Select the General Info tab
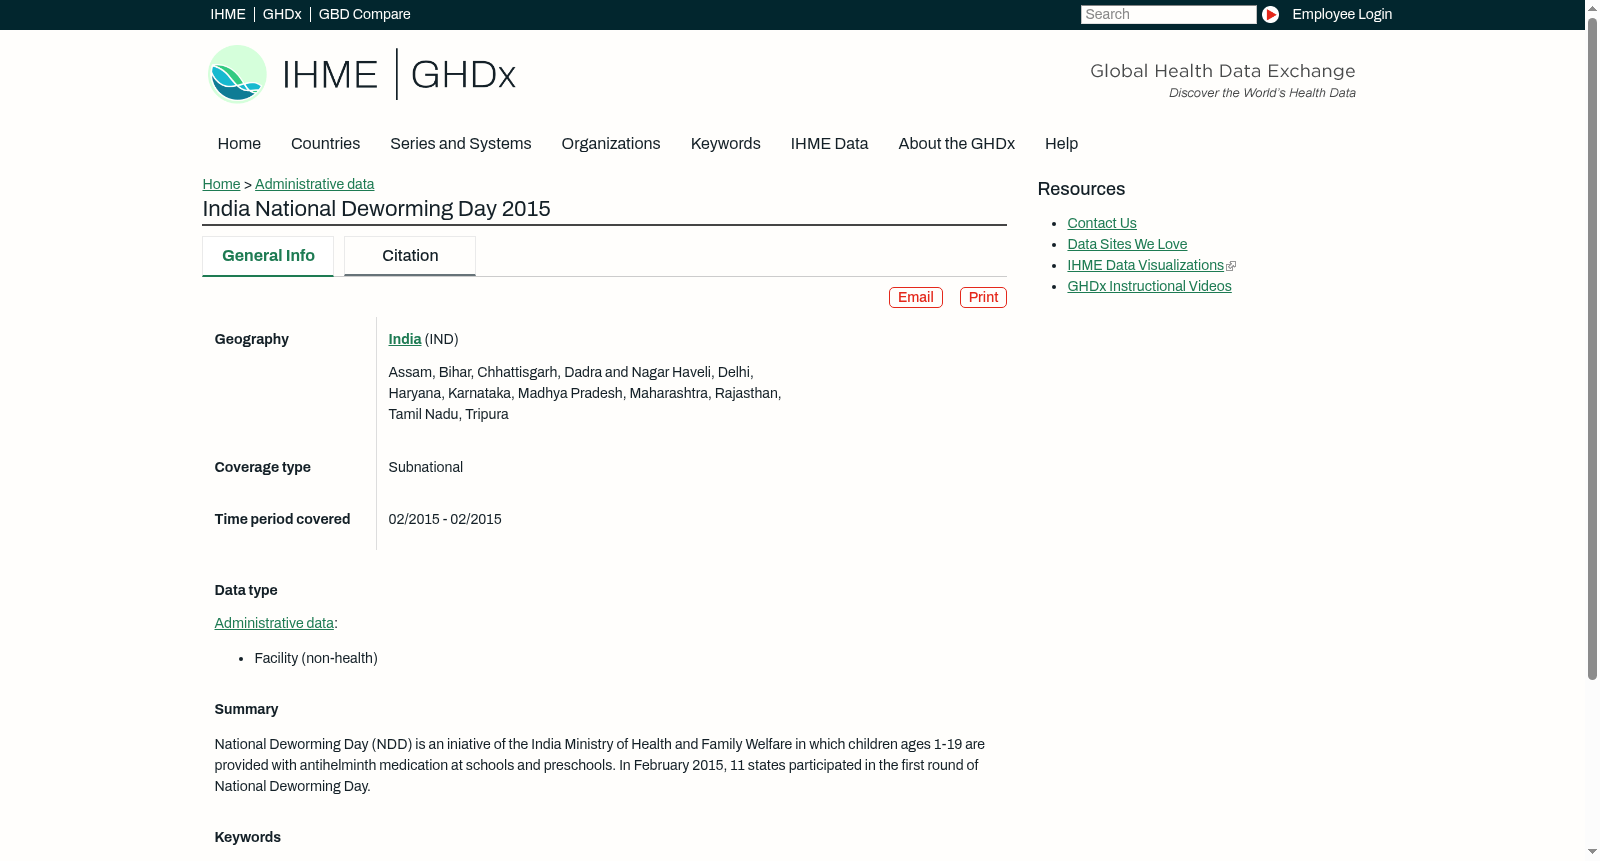This screenshot has height=861, width=1600. 268,256
